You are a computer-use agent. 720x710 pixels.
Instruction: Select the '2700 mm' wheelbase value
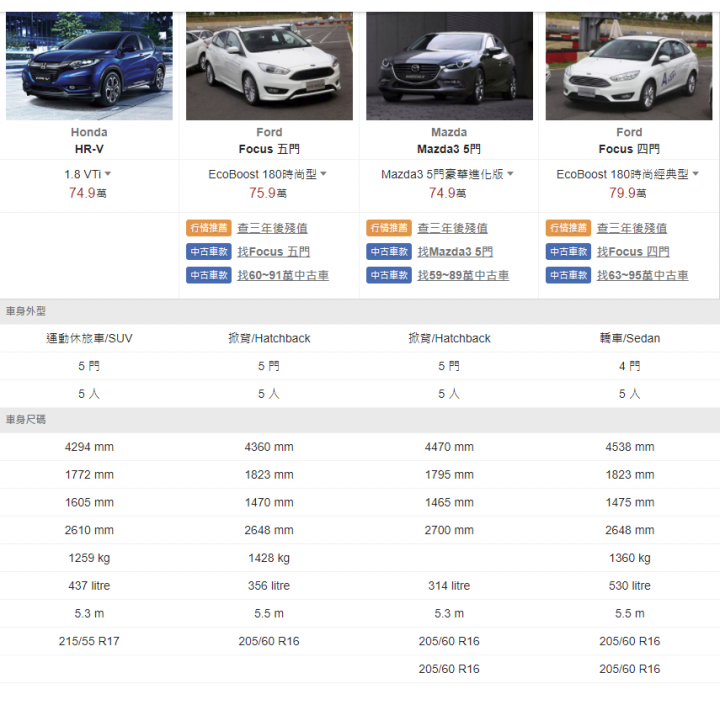(449, 530)
